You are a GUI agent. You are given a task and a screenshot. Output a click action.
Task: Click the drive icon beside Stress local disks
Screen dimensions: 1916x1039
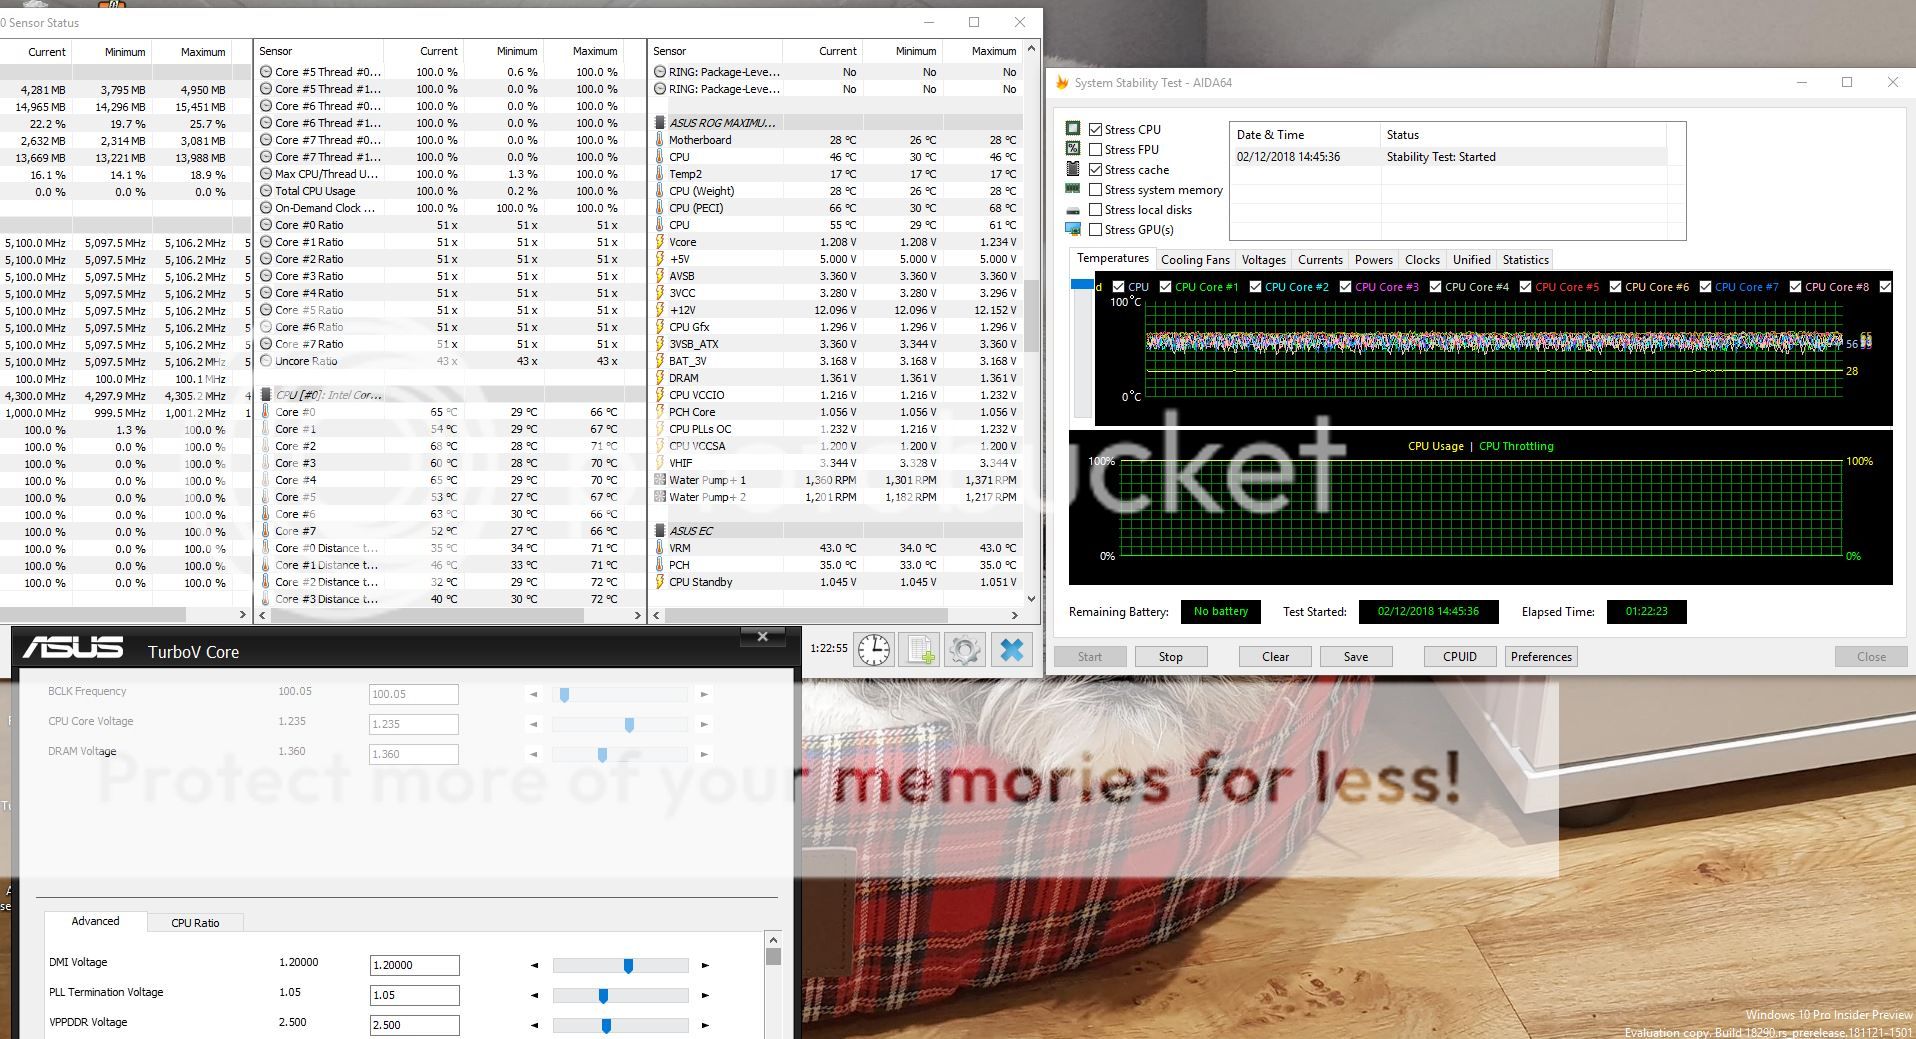click(1073, 210)
